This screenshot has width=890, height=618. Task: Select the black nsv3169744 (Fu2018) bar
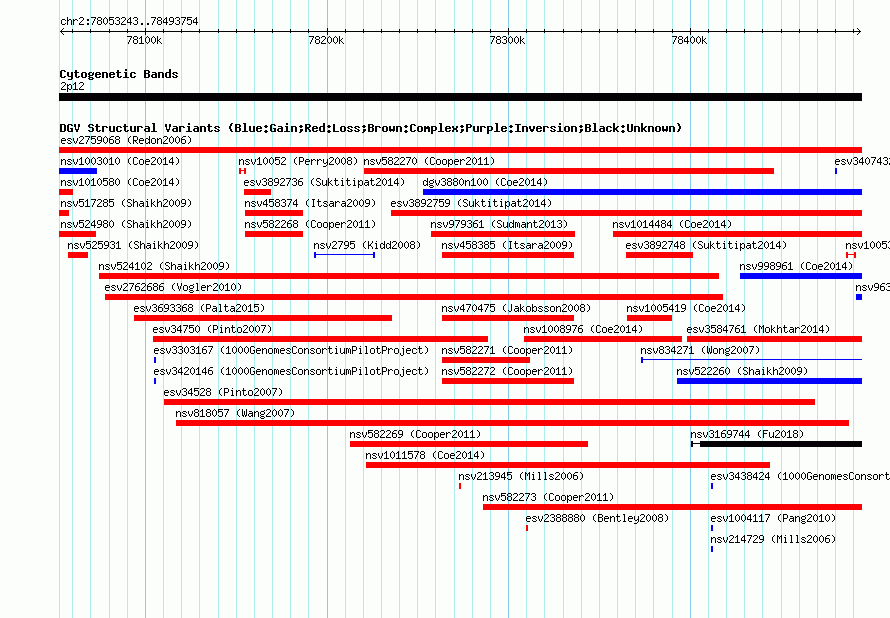776,444
